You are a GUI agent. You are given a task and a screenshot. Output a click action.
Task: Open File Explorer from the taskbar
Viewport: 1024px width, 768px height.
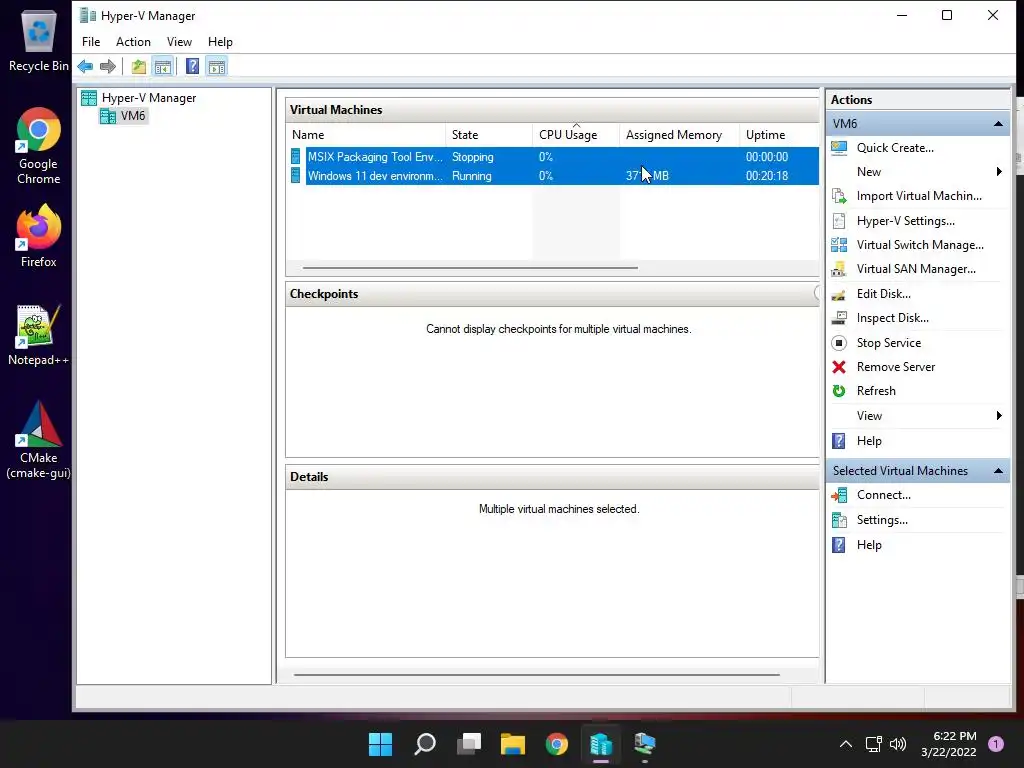point(513,744)
